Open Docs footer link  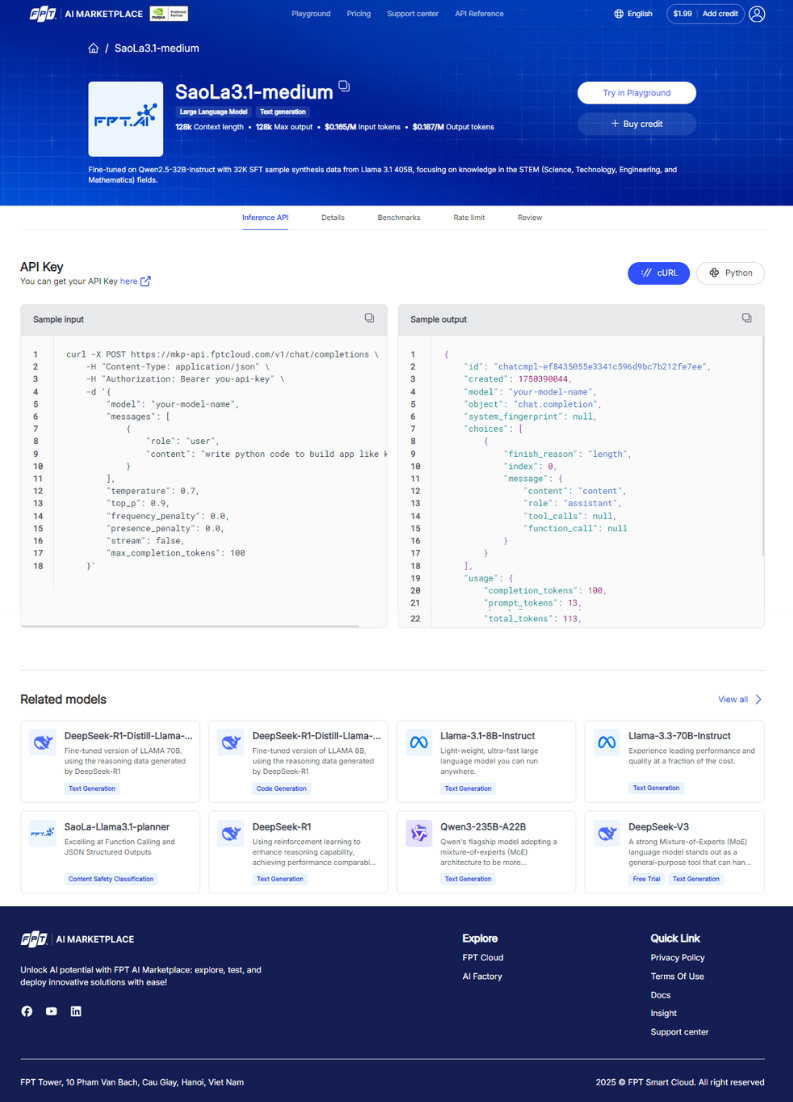click(x=660, y=995)
